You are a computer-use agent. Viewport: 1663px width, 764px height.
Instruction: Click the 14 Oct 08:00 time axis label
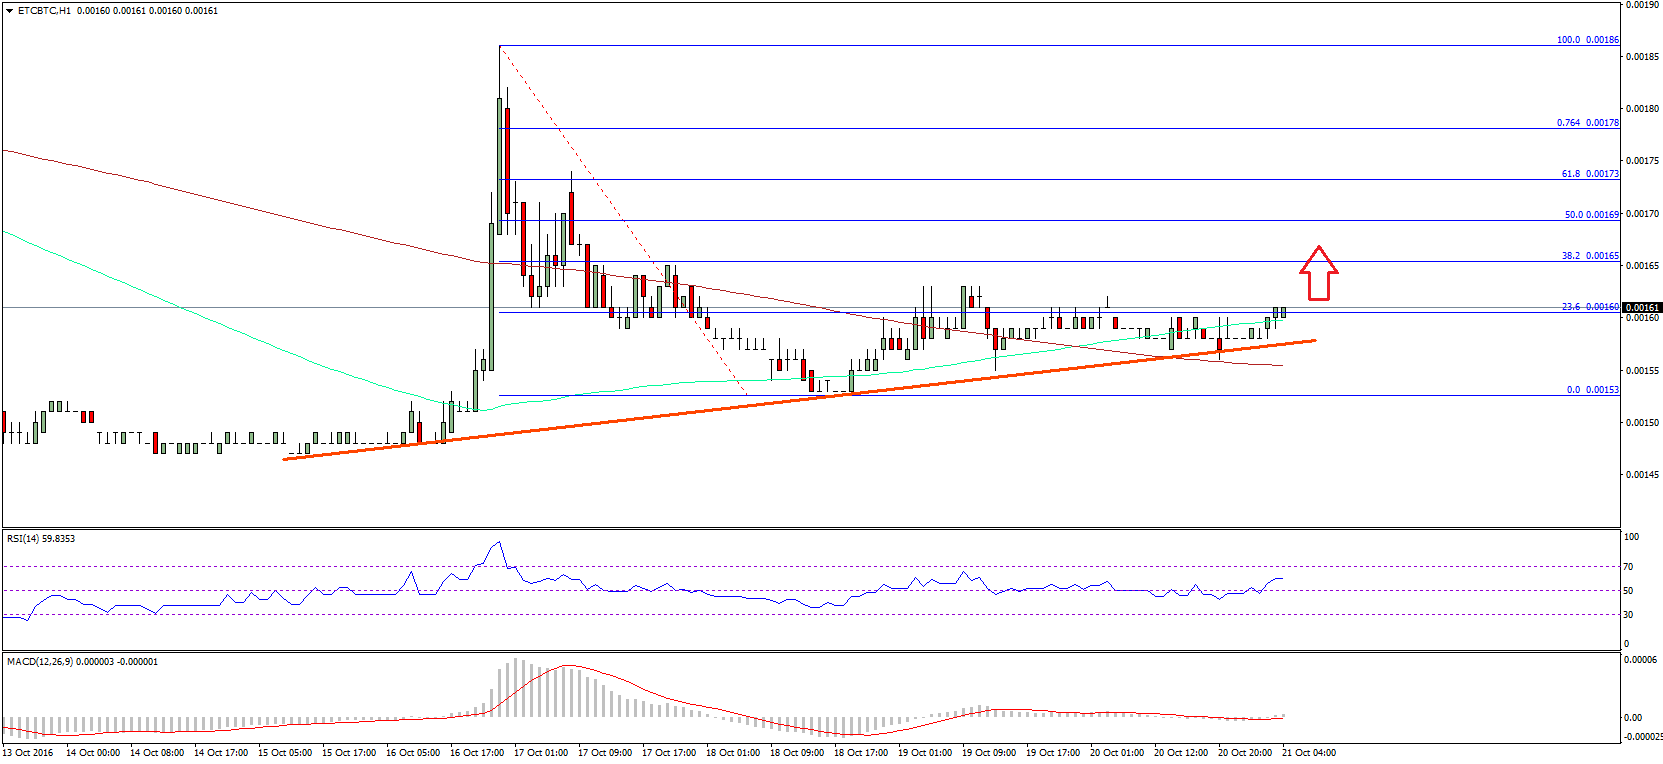tap(157, 753)
